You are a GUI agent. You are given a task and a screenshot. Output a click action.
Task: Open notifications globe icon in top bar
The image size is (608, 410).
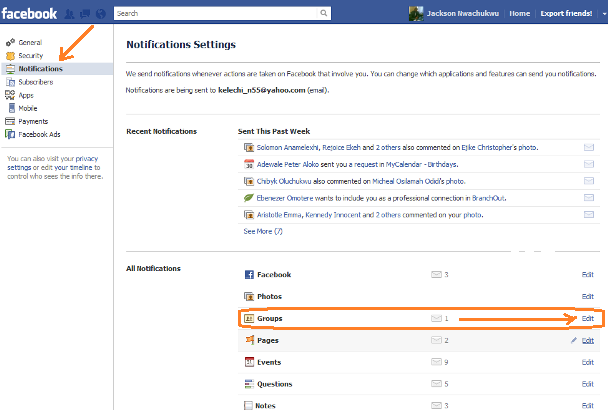click(x=101, y=14)
